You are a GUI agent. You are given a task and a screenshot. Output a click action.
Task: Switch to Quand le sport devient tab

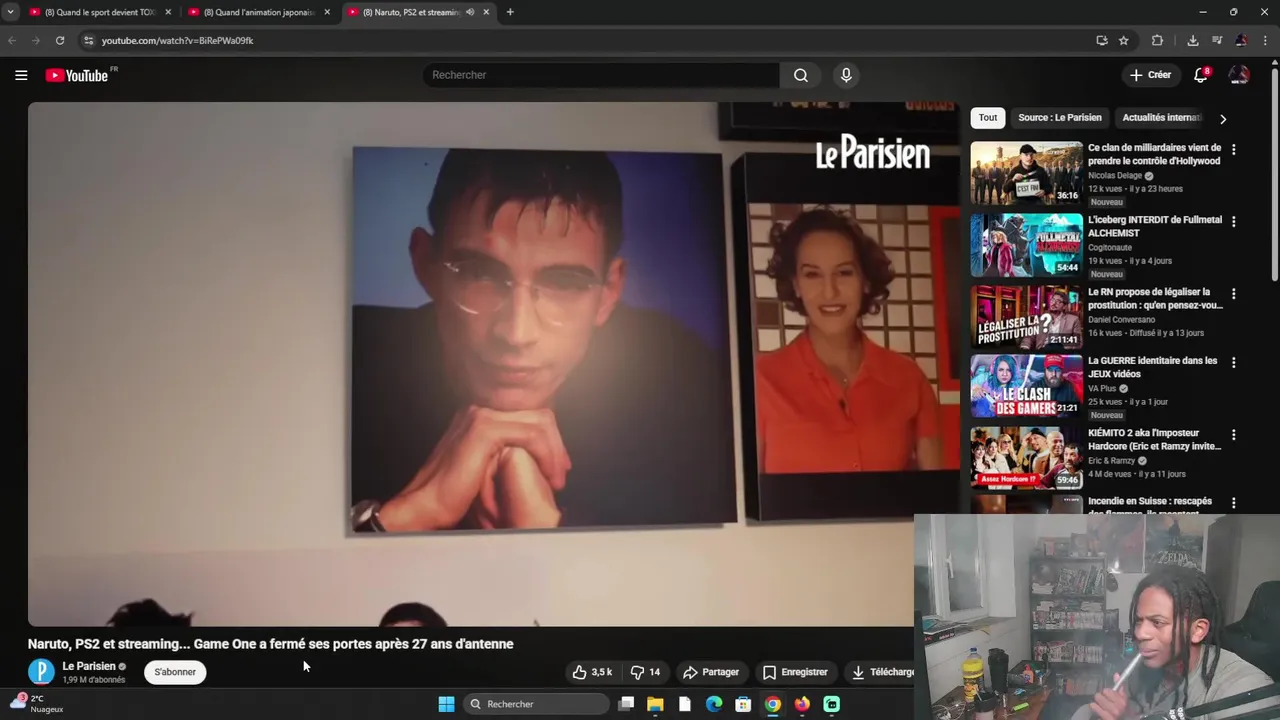(x=100, y=12)
